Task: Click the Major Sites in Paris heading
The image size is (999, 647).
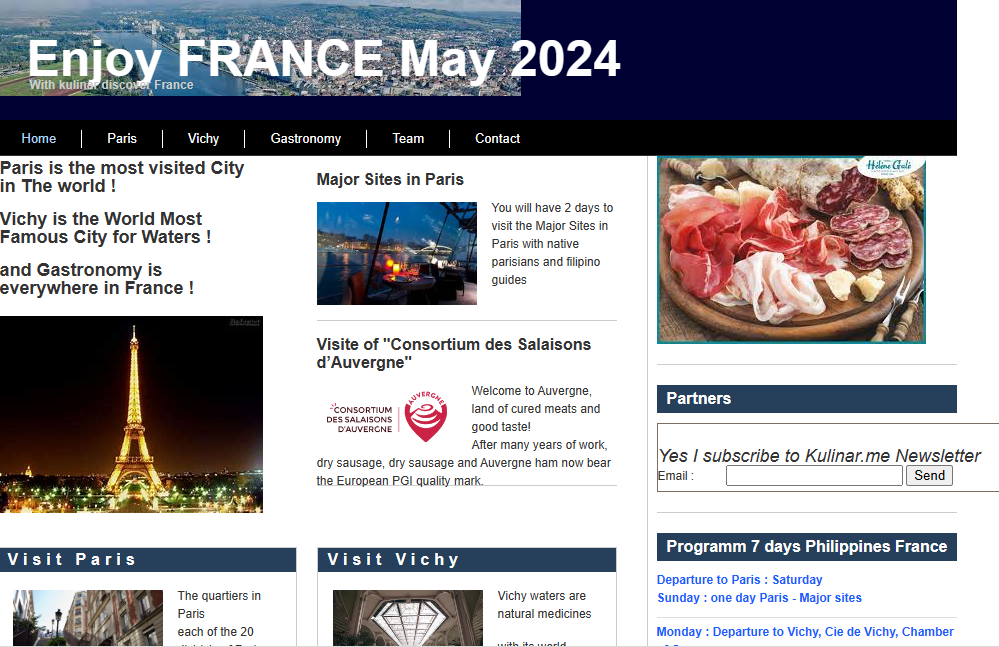Action: pos(390,180)
